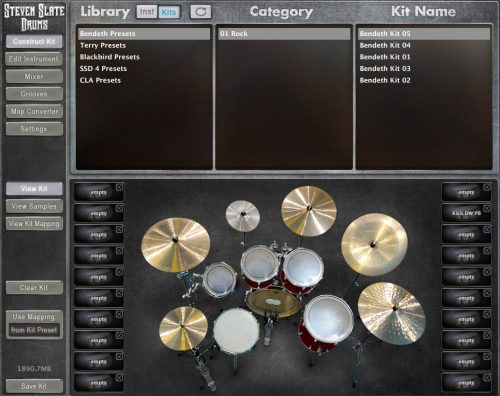Click the Save Kit button
Viewport: 500px width, 396px height.
34,386
